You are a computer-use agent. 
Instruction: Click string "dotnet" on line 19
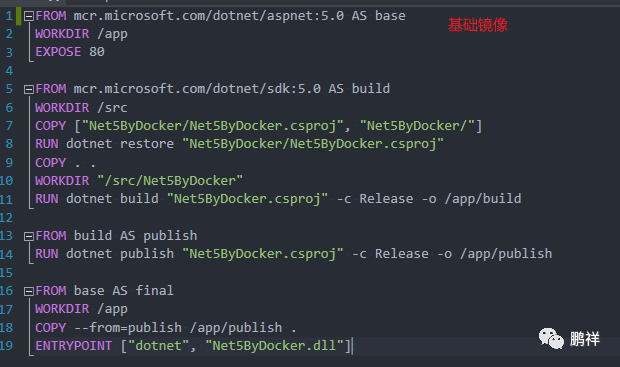(x=159, y=346)
